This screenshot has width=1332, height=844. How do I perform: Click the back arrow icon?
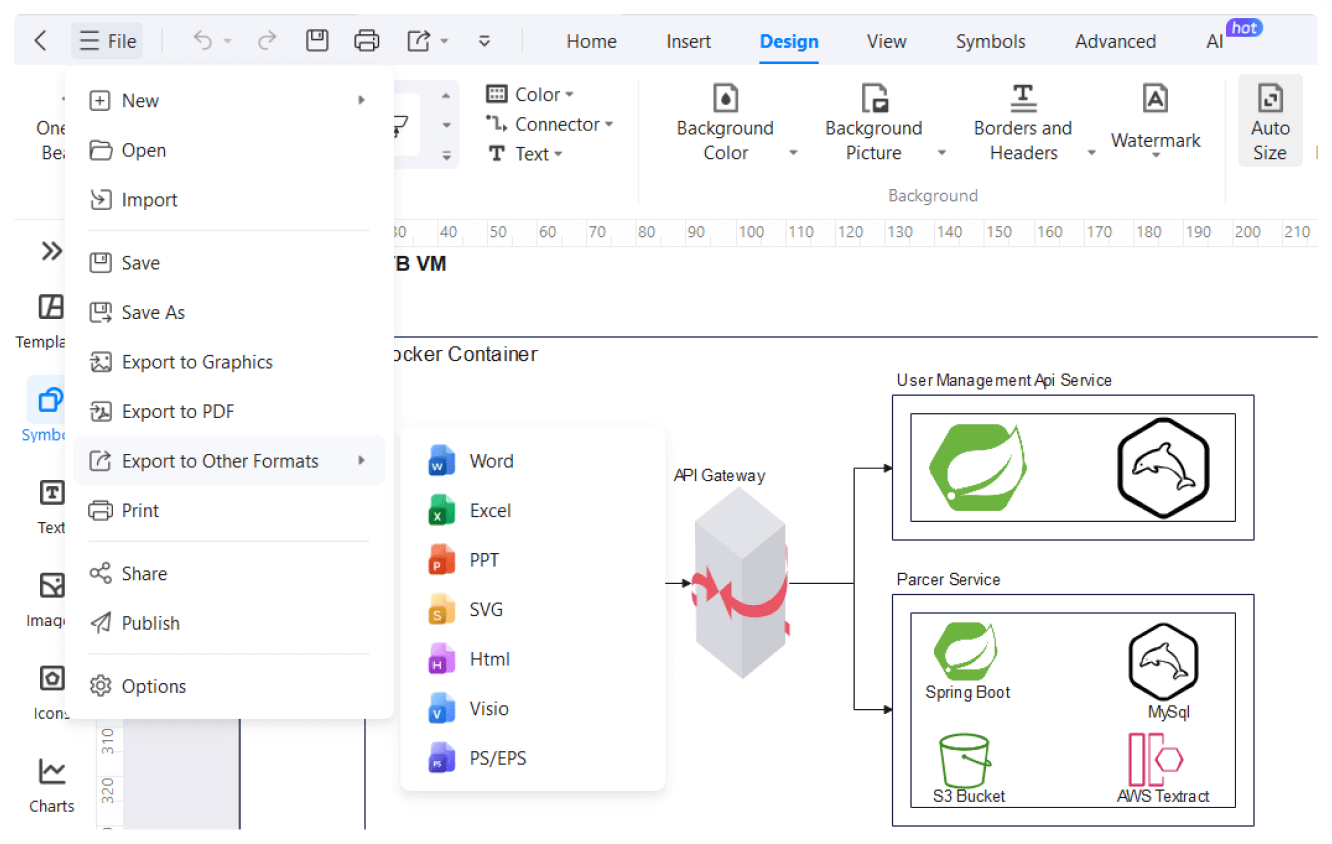coord(40,41)
